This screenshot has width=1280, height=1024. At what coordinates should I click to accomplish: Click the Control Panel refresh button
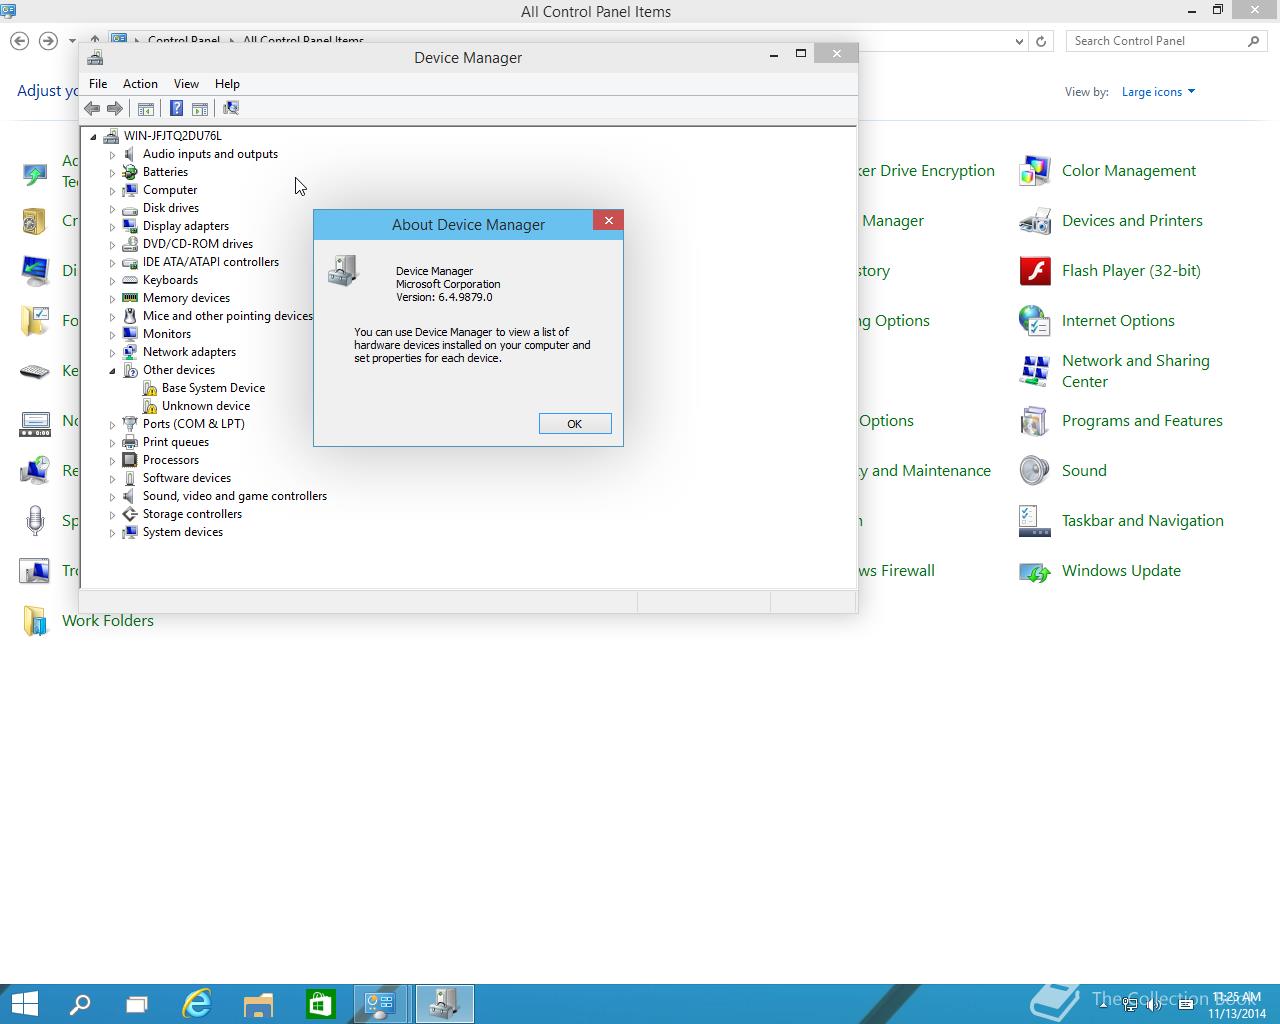click(x=1041, y=41)
